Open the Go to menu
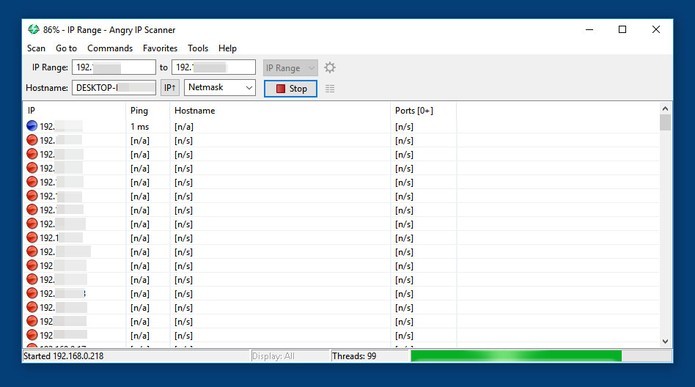 [x=66, y=48]
